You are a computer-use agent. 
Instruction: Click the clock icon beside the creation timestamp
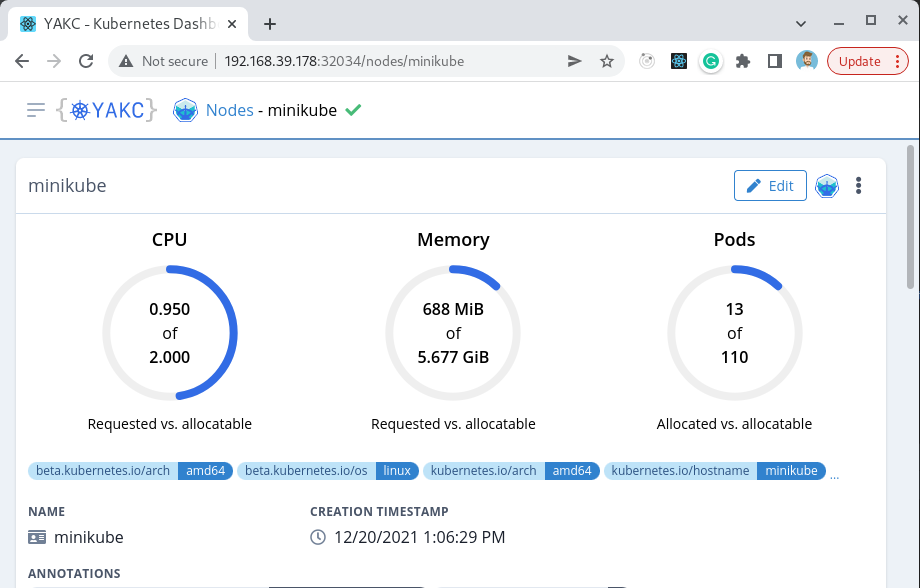point(318,537)
